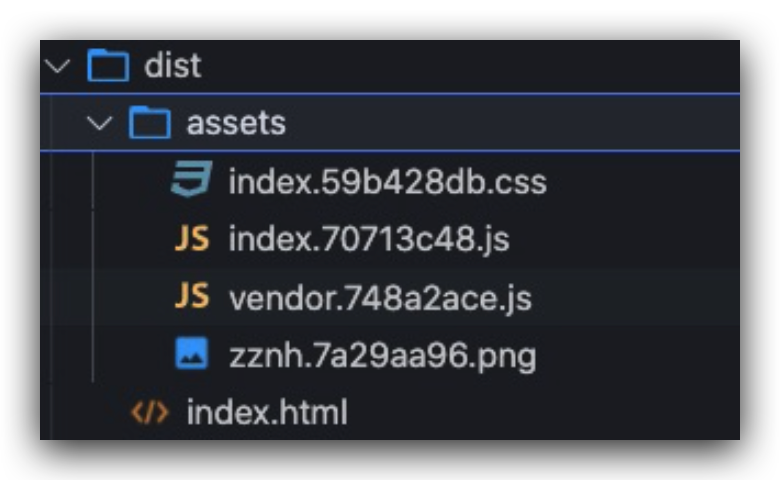Click the image icon for zznh.7a29aa96.png
The image size is (780, 480).
(x=191, y=355)
